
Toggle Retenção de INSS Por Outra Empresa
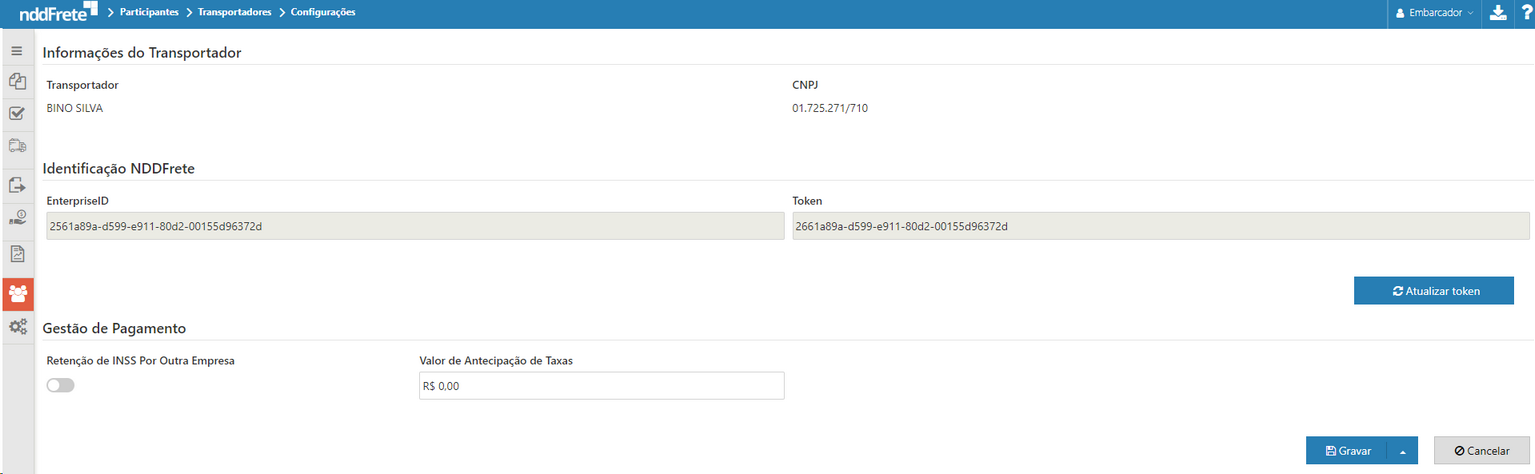60,386
